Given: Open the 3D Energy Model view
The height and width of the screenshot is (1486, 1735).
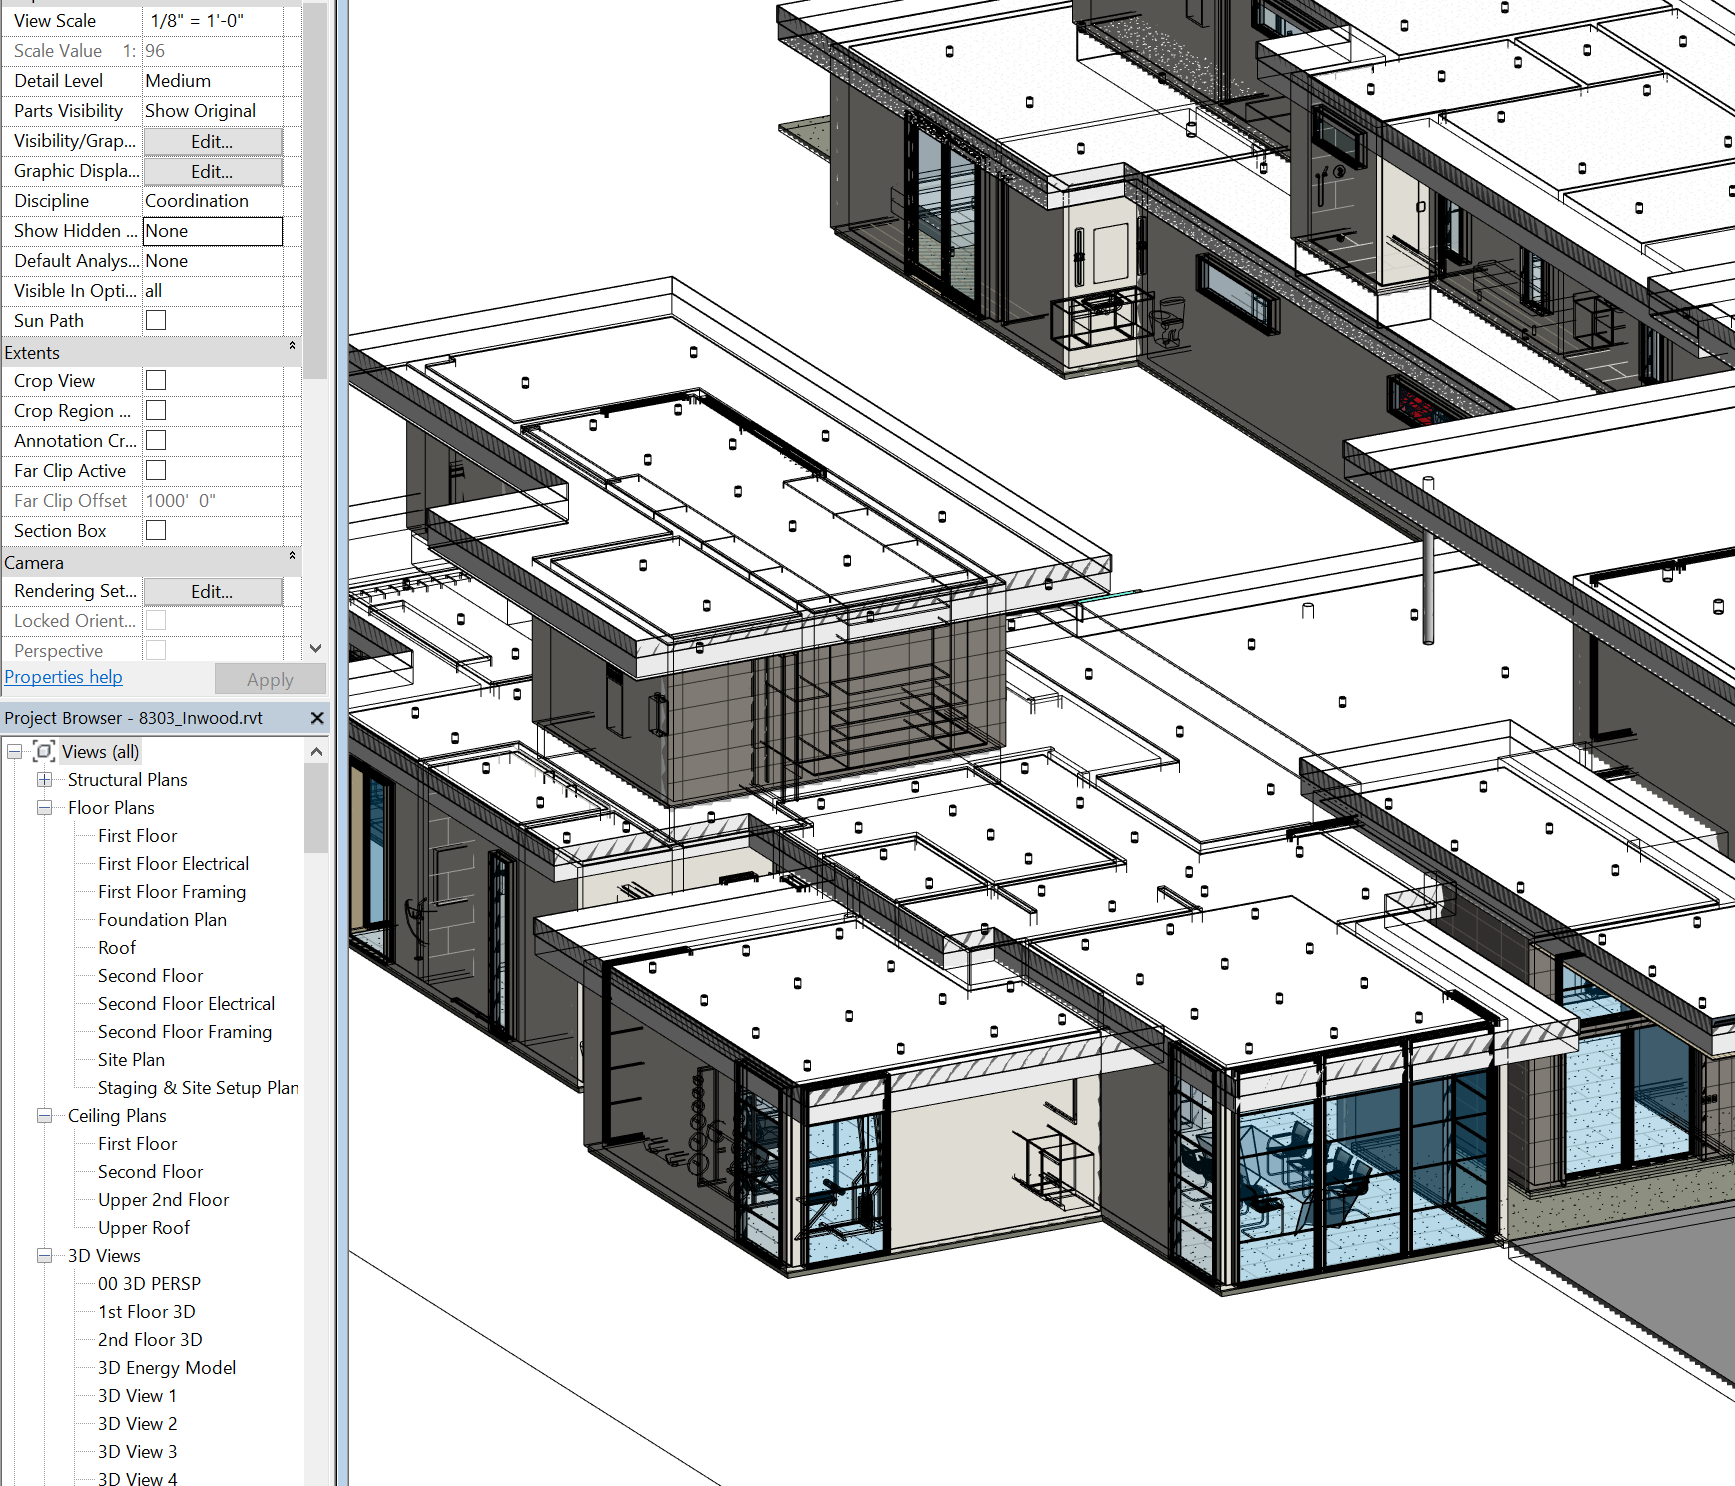Looking at the screenshot, I should pos(167,1368).
